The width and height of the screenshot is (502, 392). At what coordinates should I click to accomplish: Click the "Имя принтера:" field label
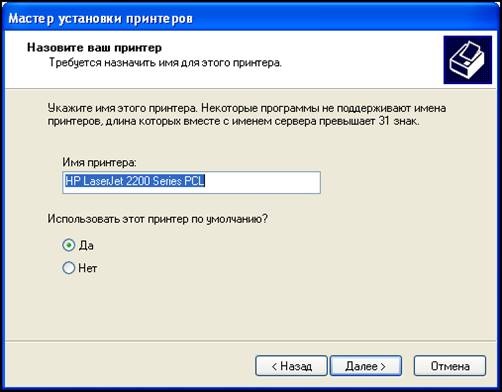(99, 163)
